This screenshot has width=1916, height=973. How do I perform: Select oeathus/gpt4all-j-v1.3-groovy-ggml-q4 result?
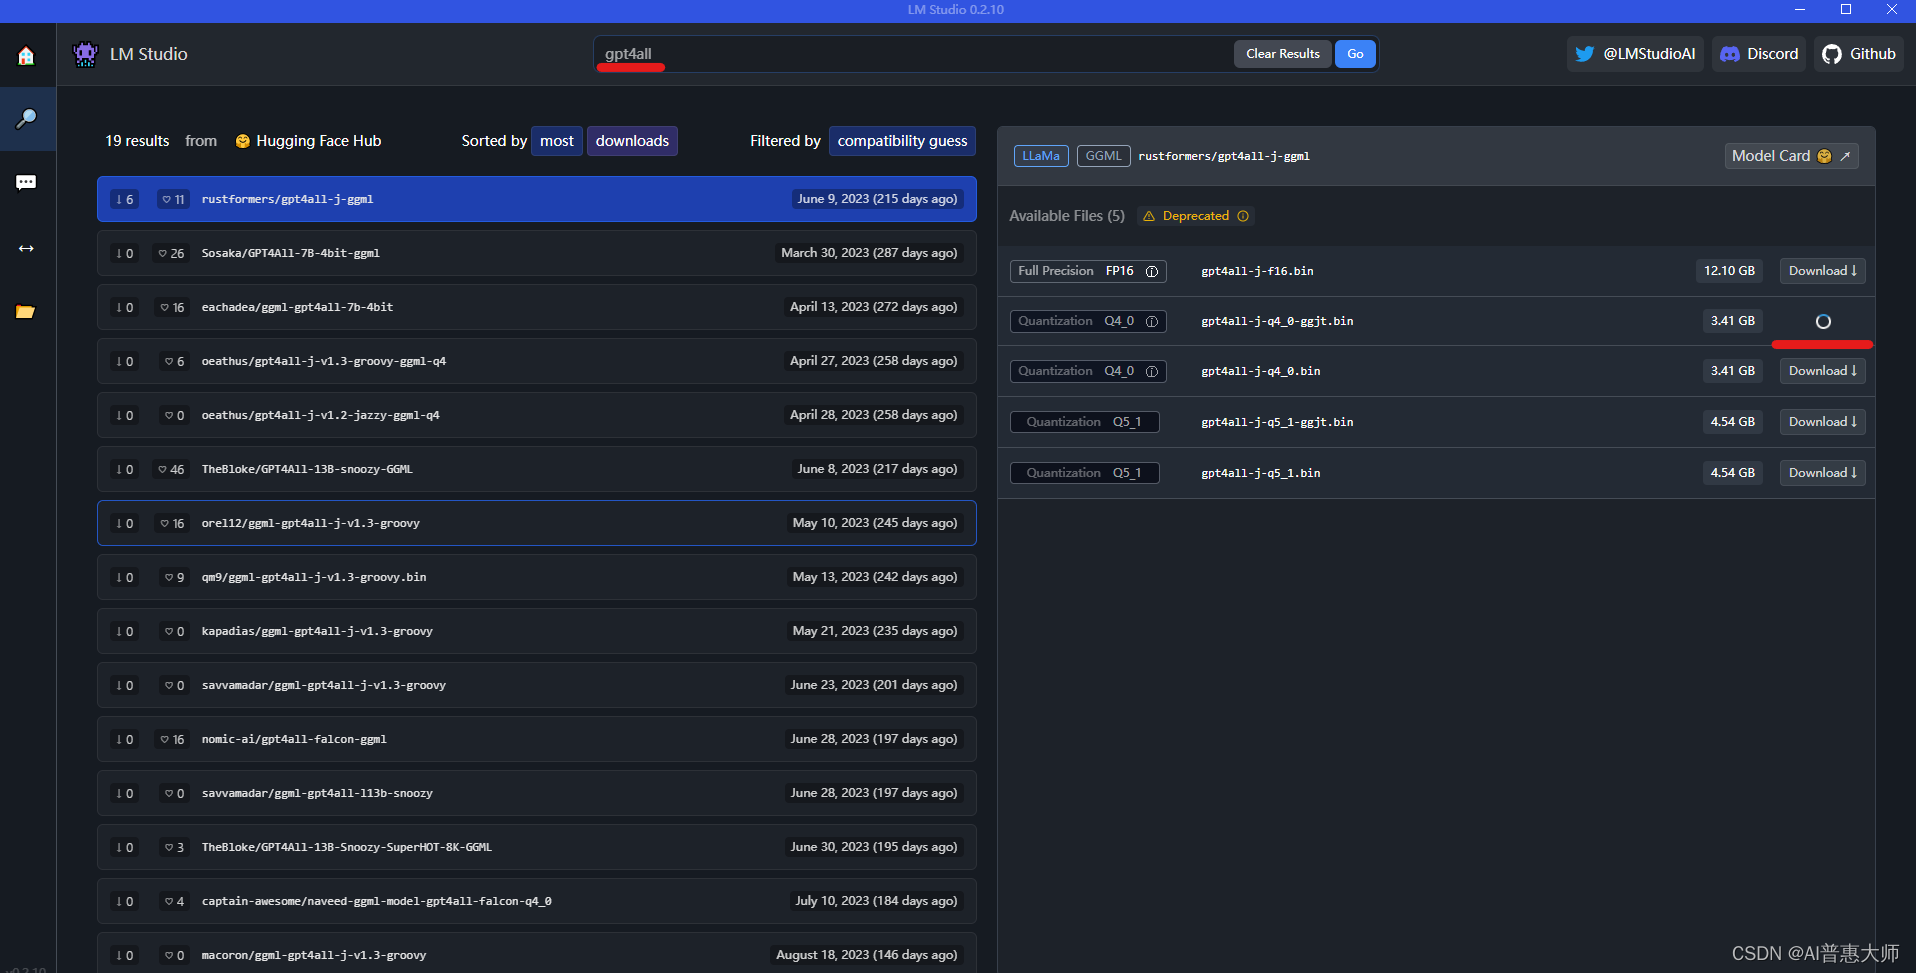coord(537,361)
